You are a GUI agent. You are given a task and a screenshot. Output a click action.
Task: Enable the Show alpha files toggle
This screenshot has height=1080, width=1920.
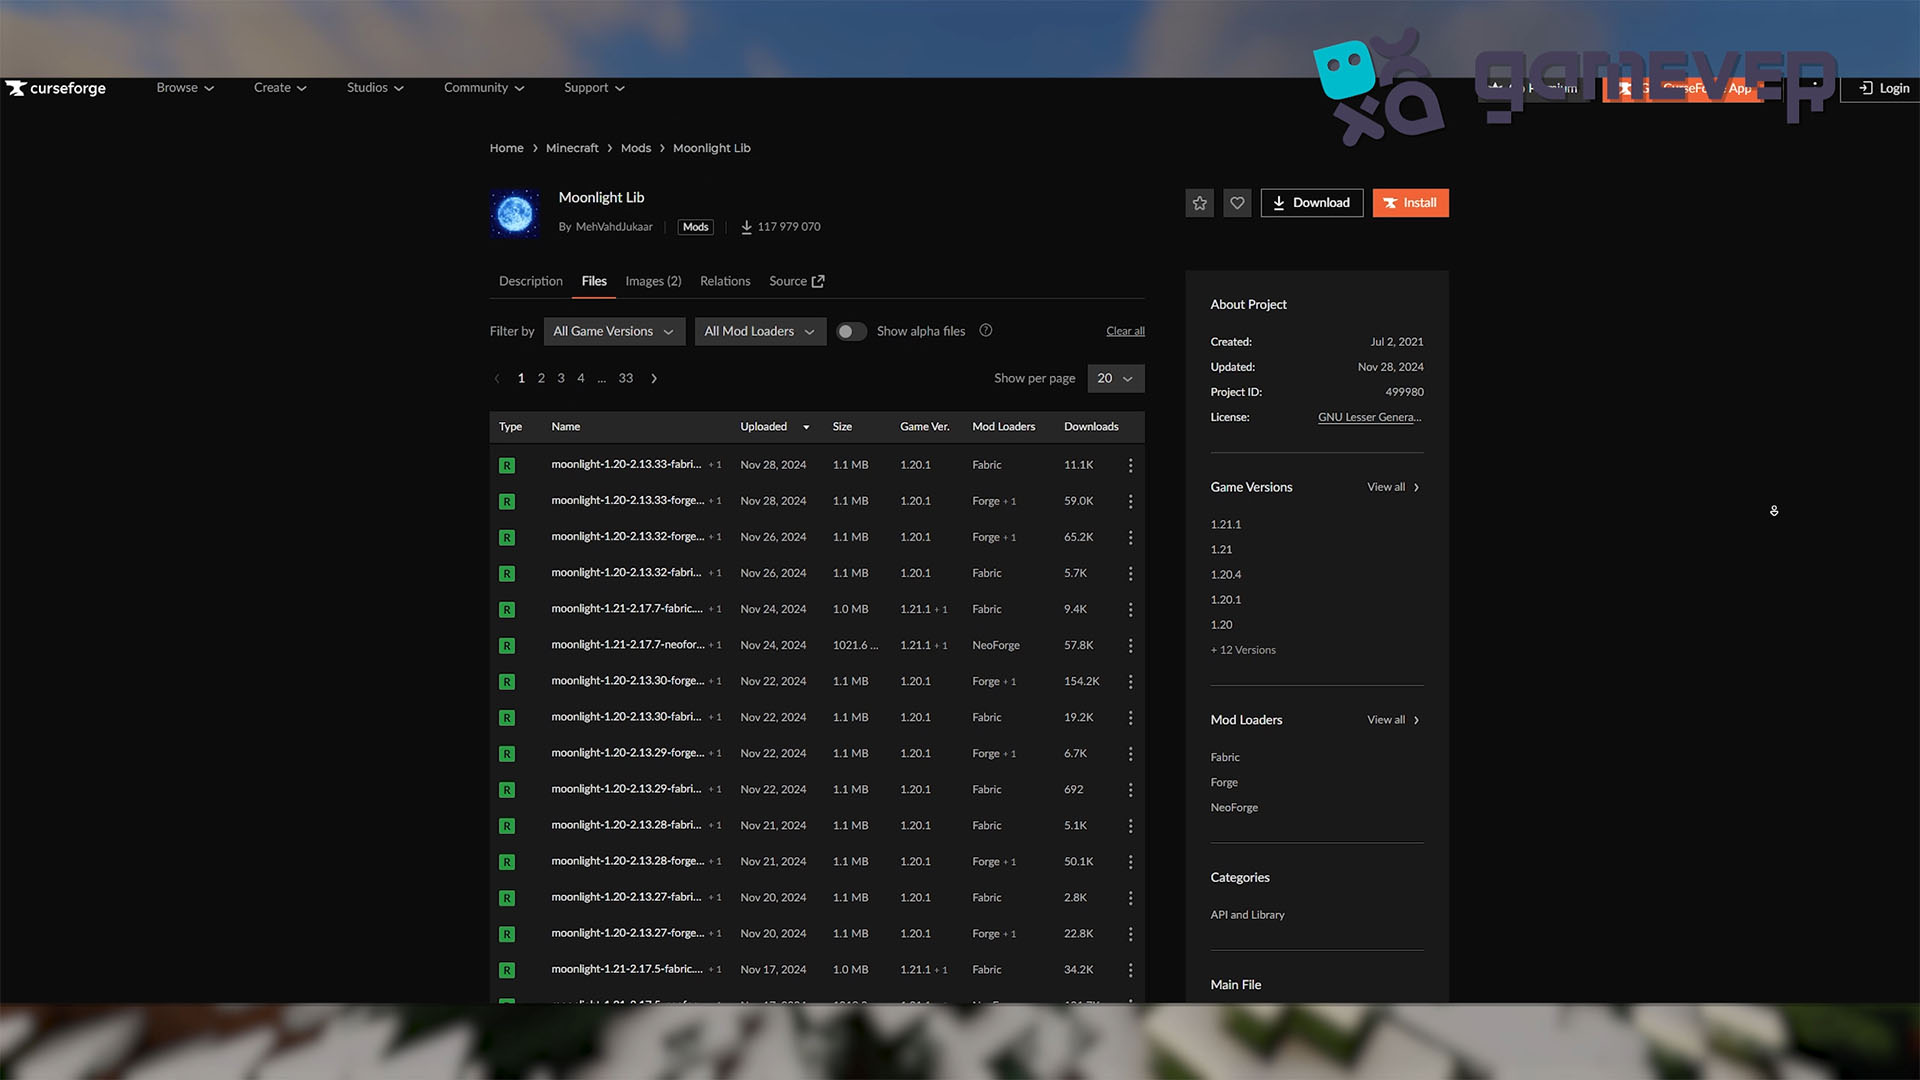[851, 331]
